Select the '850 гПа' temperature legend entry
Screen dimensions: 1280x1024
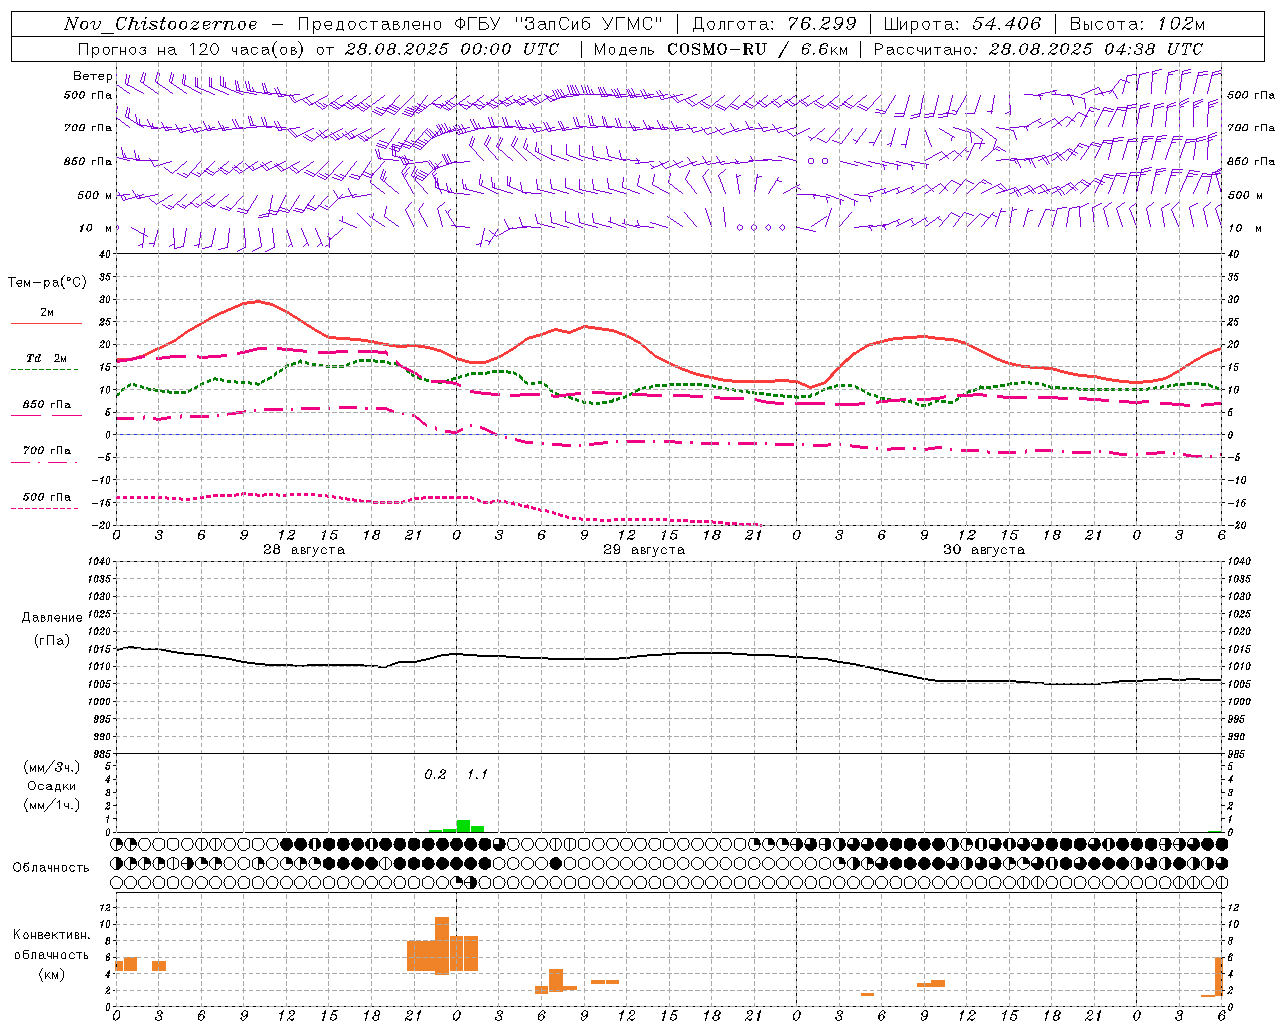pos(47,405)
